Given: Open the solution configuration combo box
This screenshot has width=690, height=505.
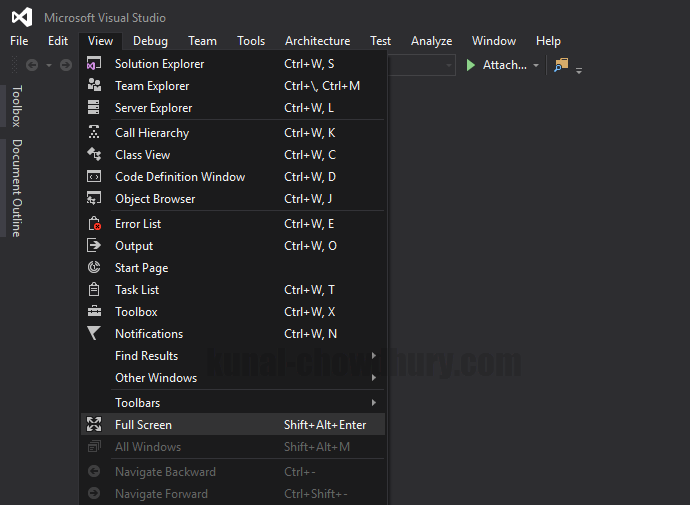Looking at the screenshot, I should click(422, 66).
